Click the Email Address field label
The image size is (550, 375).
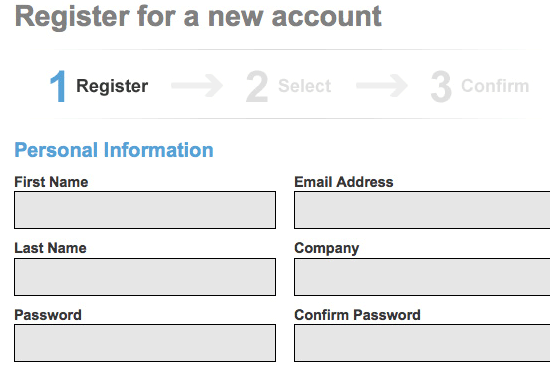[344, 182]
